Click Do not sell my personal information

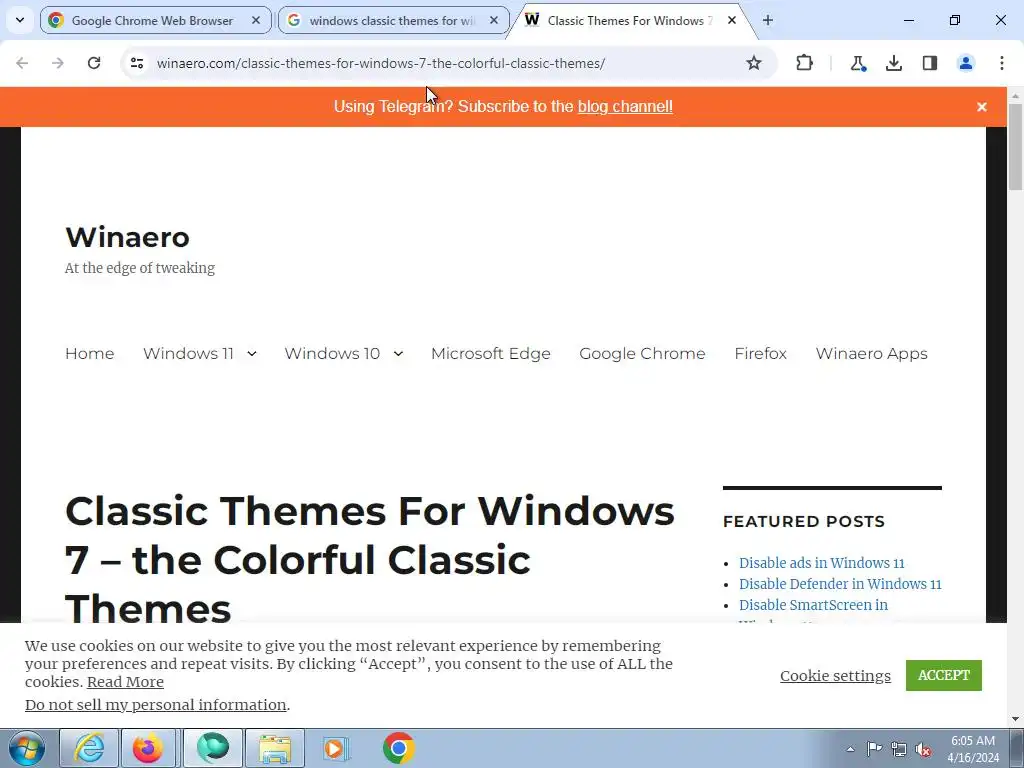coord(155,705)
